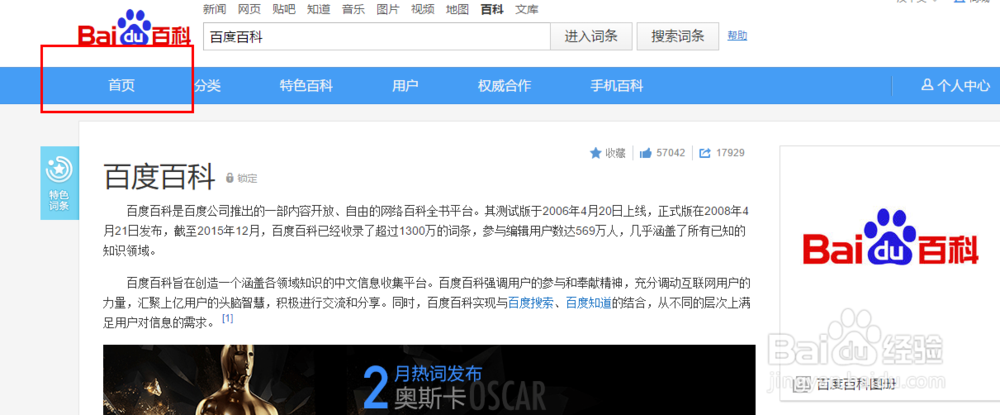
Task: Click the 搜索词条 button
Action: click(677, 36)
